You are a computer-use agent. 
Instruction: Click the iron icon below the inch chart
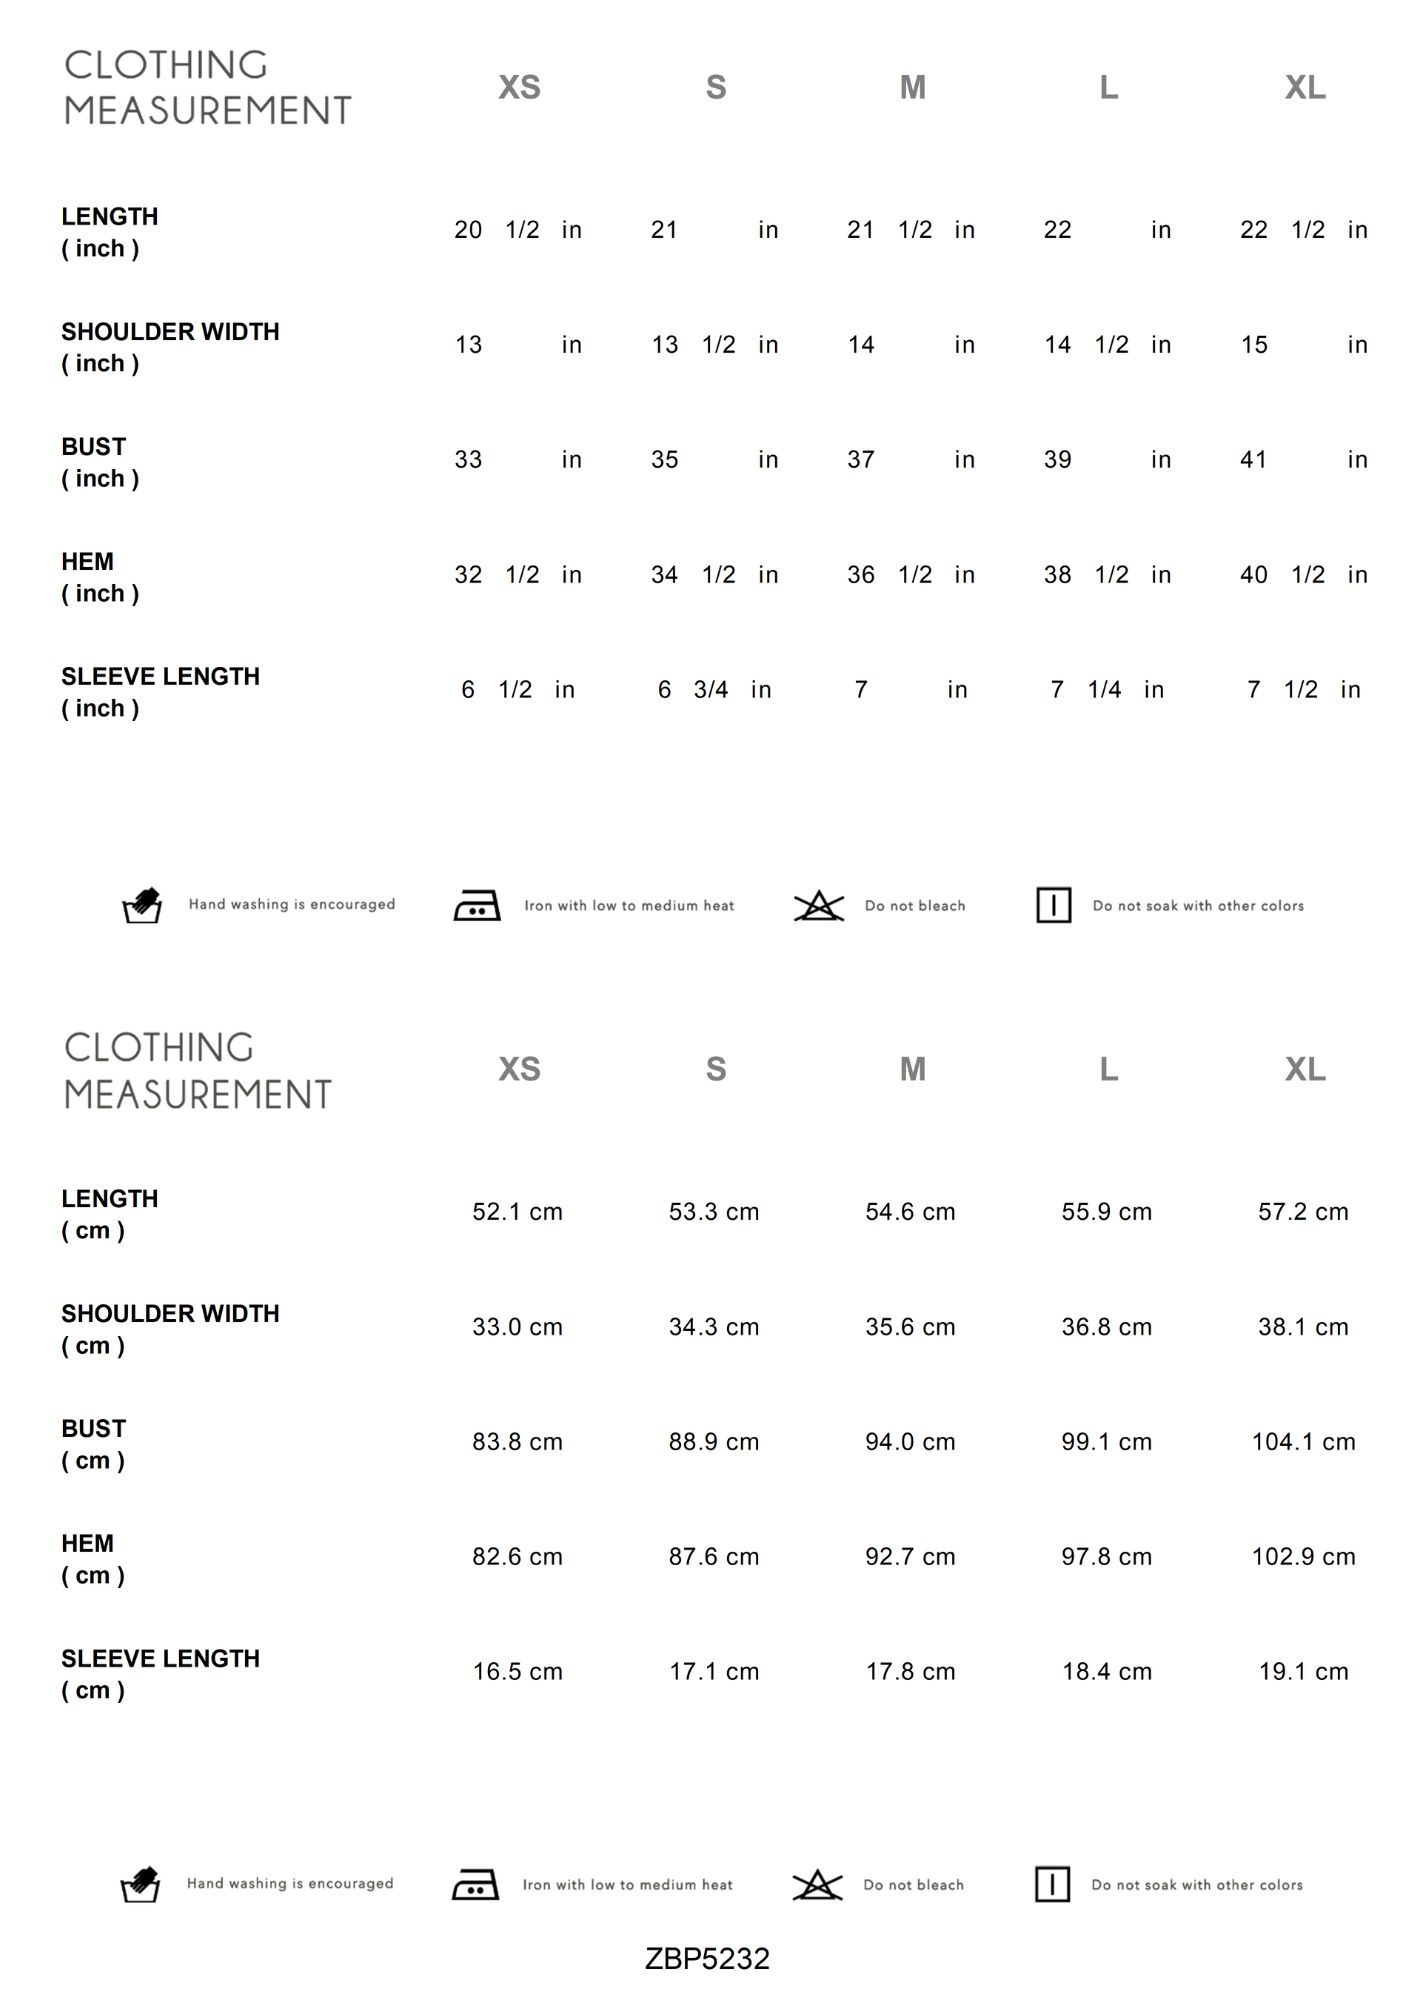click(x=477, y=906)
